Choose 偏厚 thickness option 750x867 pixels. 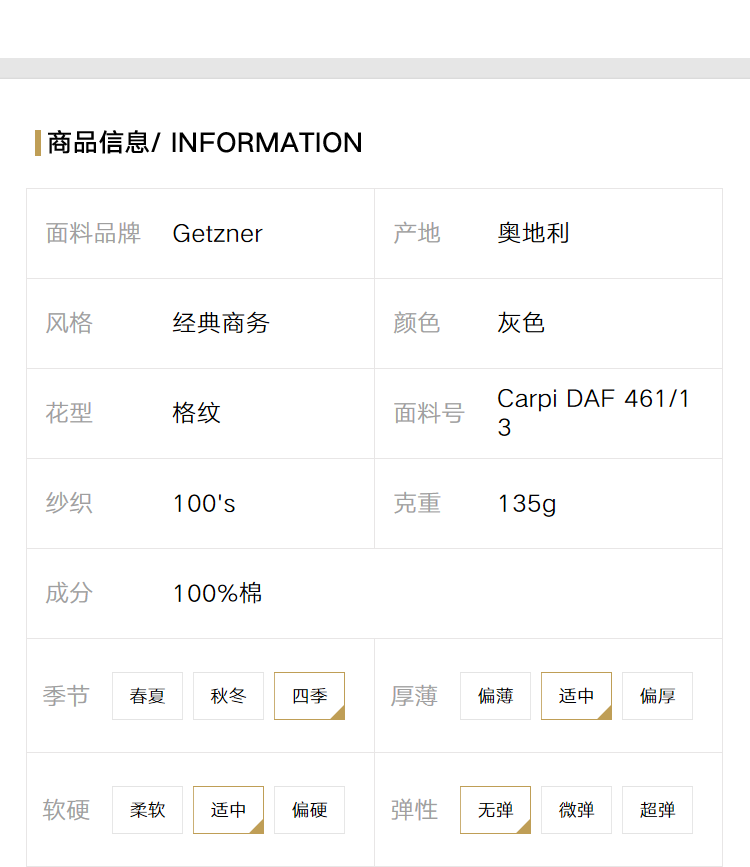tap(657, 696)
